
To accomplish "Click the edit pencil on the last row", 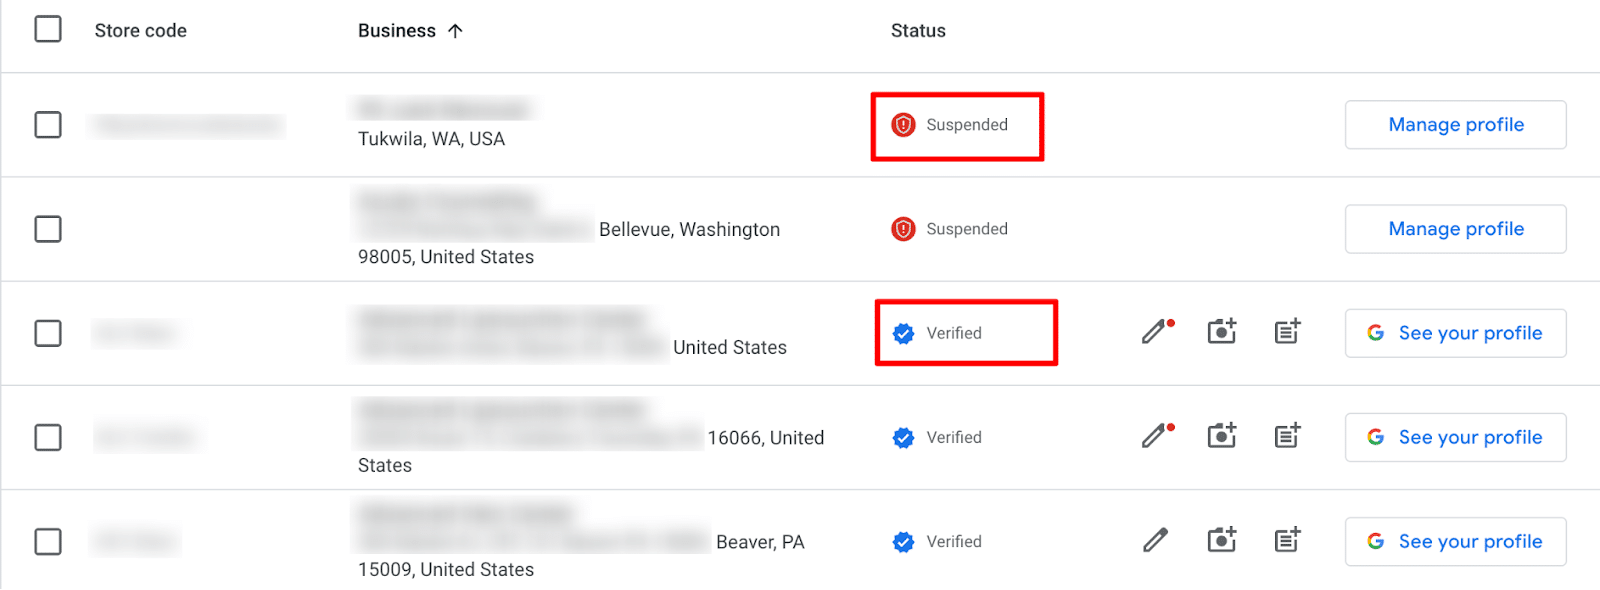I will pyautogui.click(x=1155, y=541).
